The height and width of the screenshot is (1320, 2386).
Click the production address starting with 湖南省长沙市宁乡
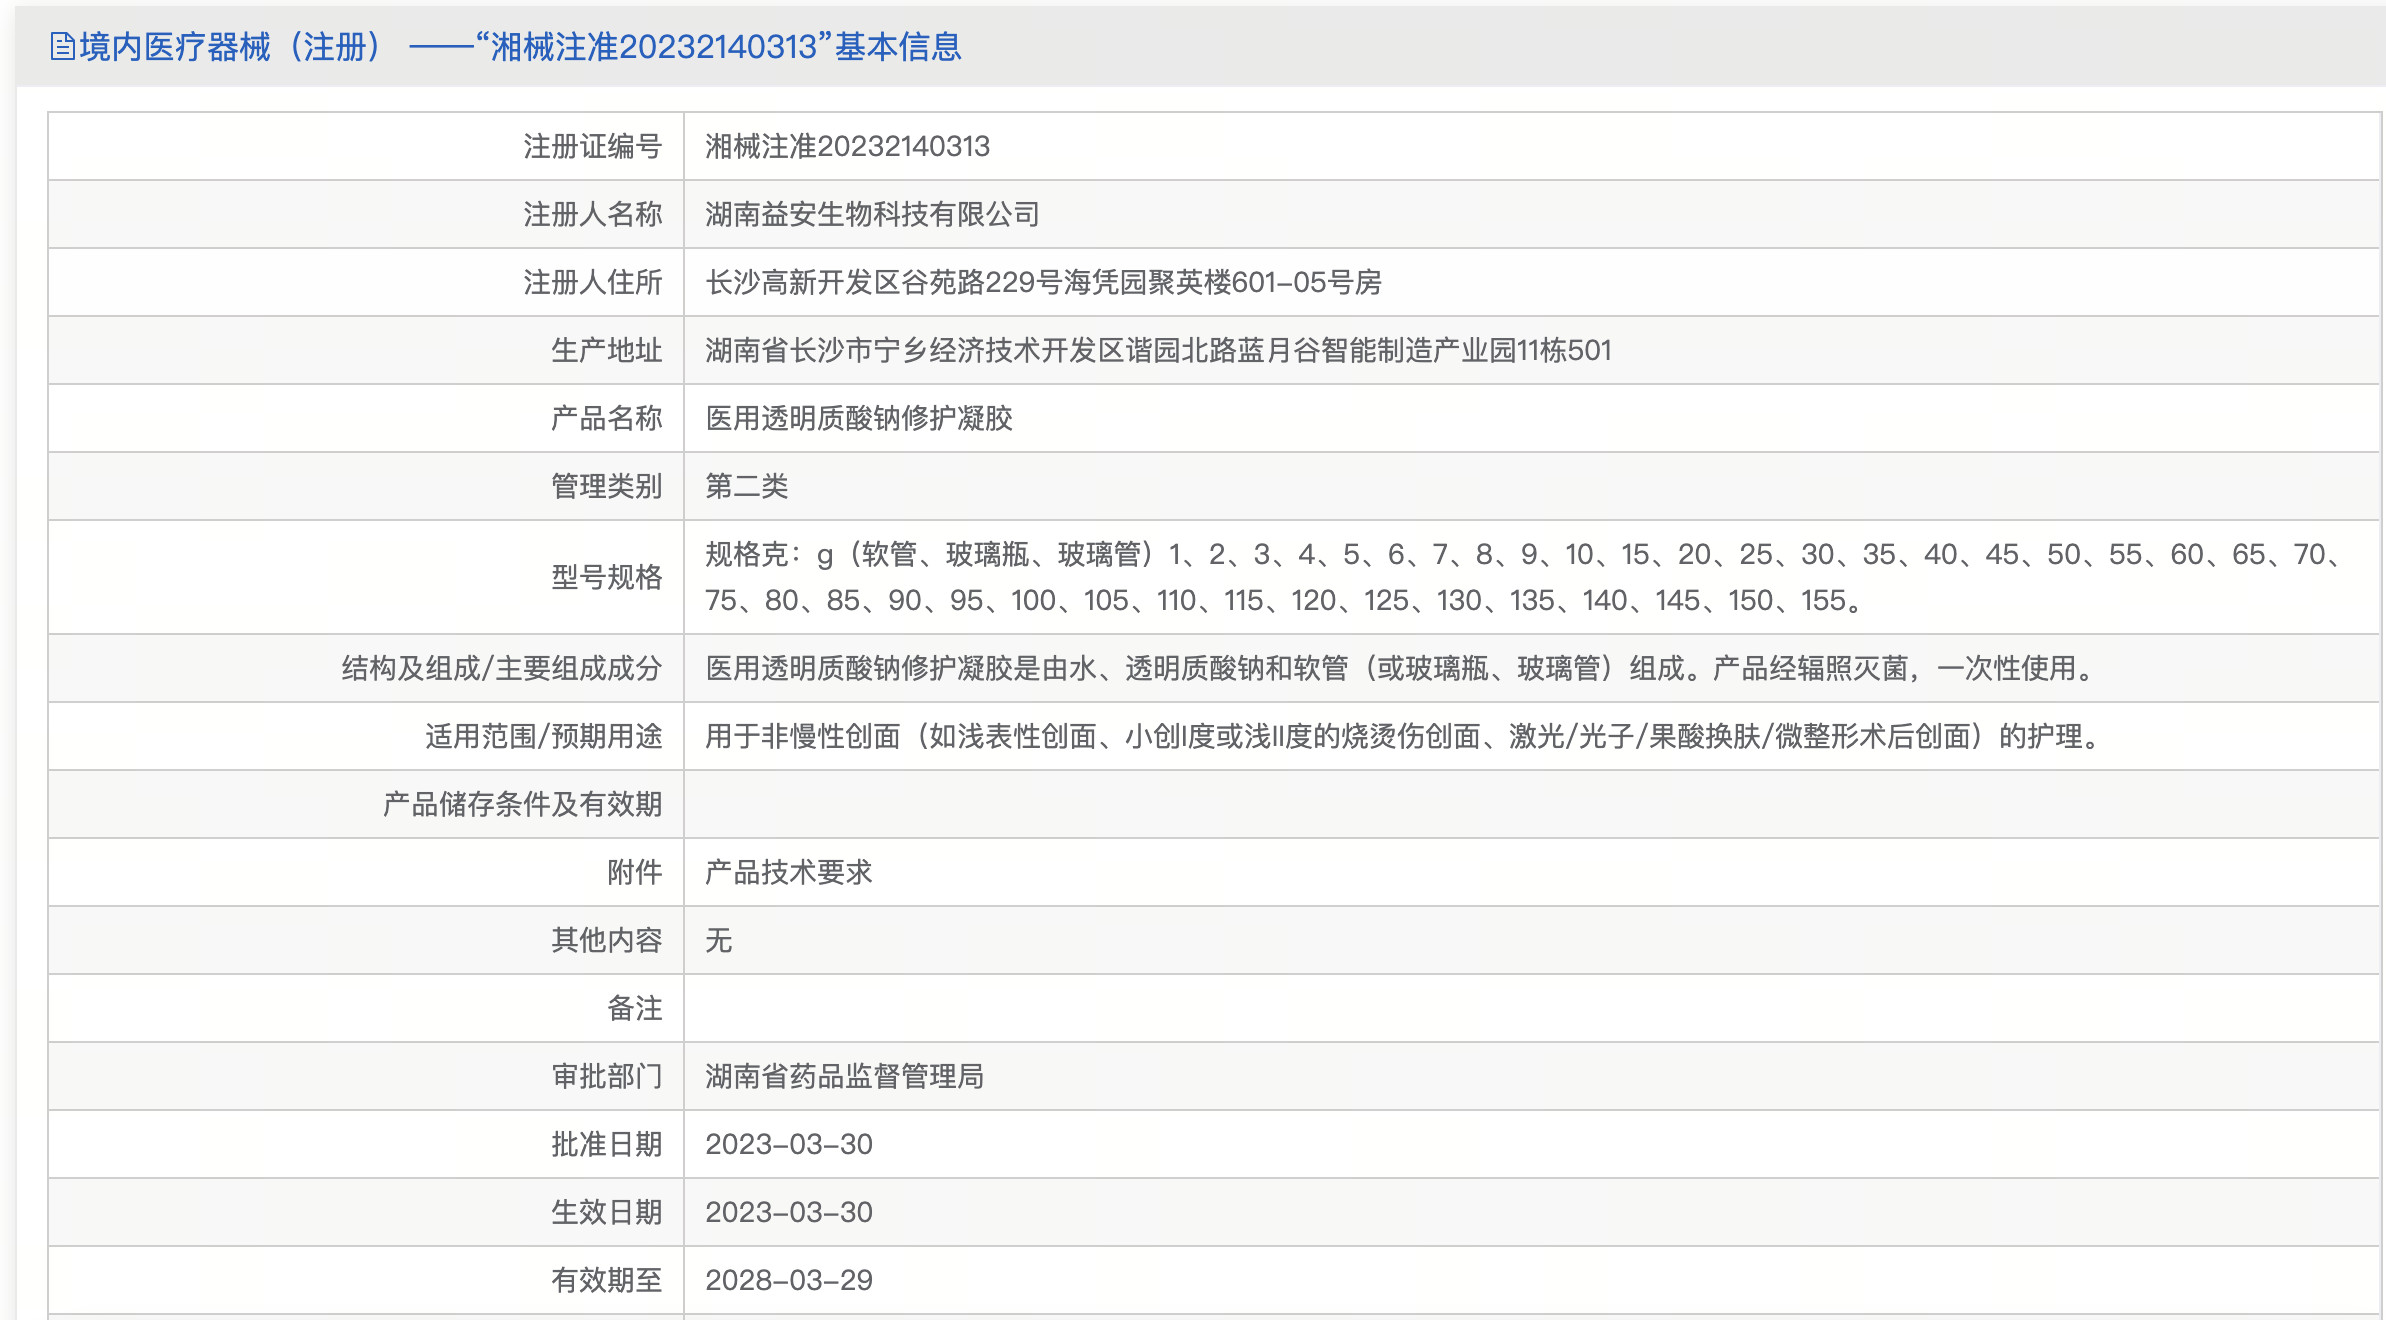(1158, 351)
